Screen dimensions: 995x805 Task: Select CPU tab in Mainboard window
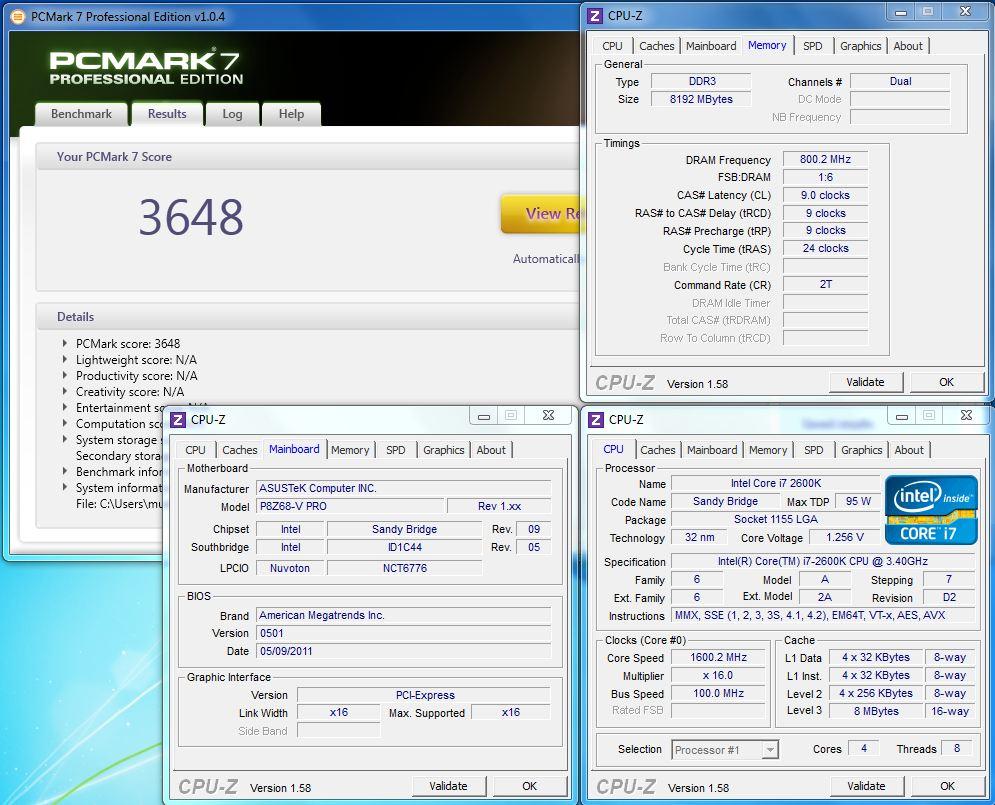[x=195, y=450]
